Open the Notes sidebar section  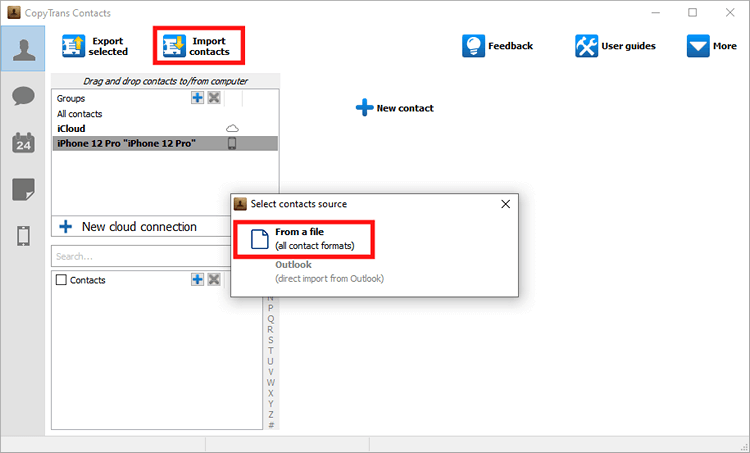[x=23, y=189]
